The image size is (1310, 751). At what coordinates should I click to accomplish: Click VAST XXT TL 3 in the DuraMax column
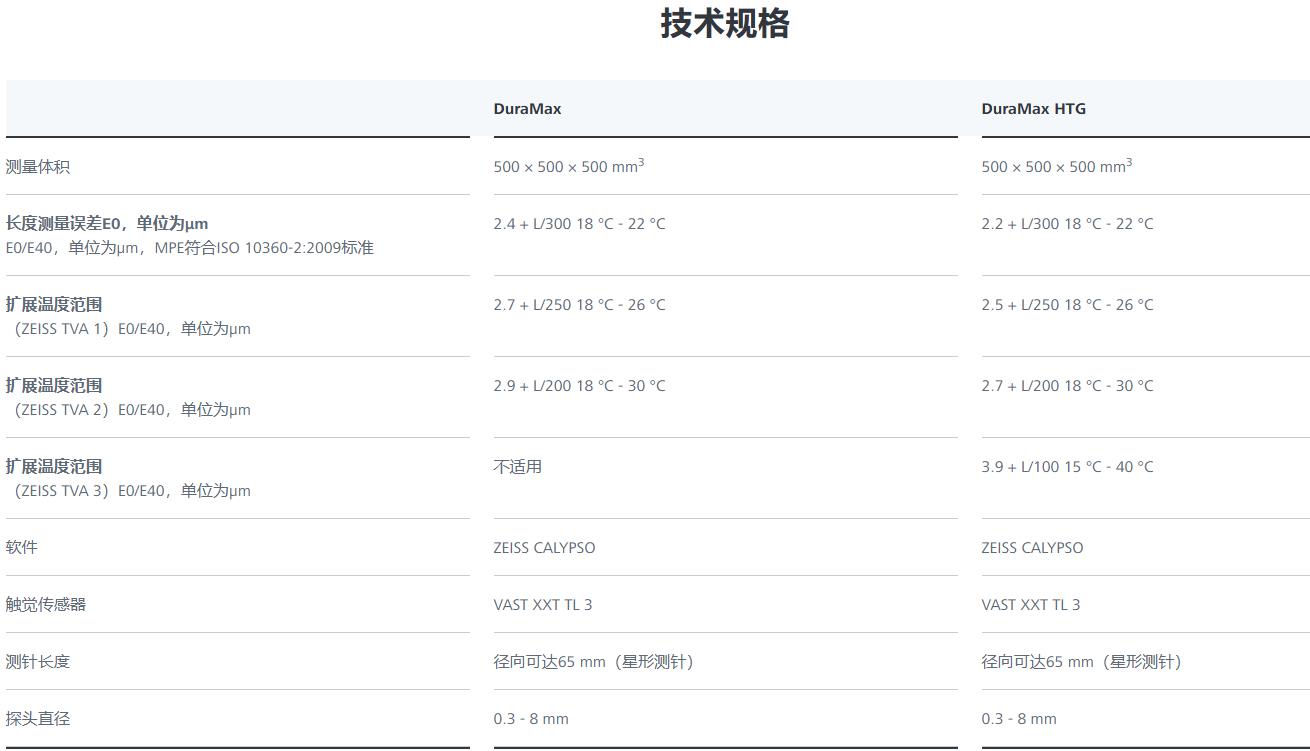click(x=542, y=605)
